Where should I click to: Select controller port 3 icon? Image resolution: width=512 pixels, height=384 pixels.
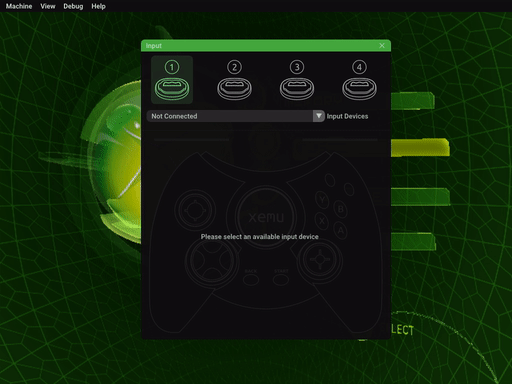pyautogui.click(x=297, y=80)
